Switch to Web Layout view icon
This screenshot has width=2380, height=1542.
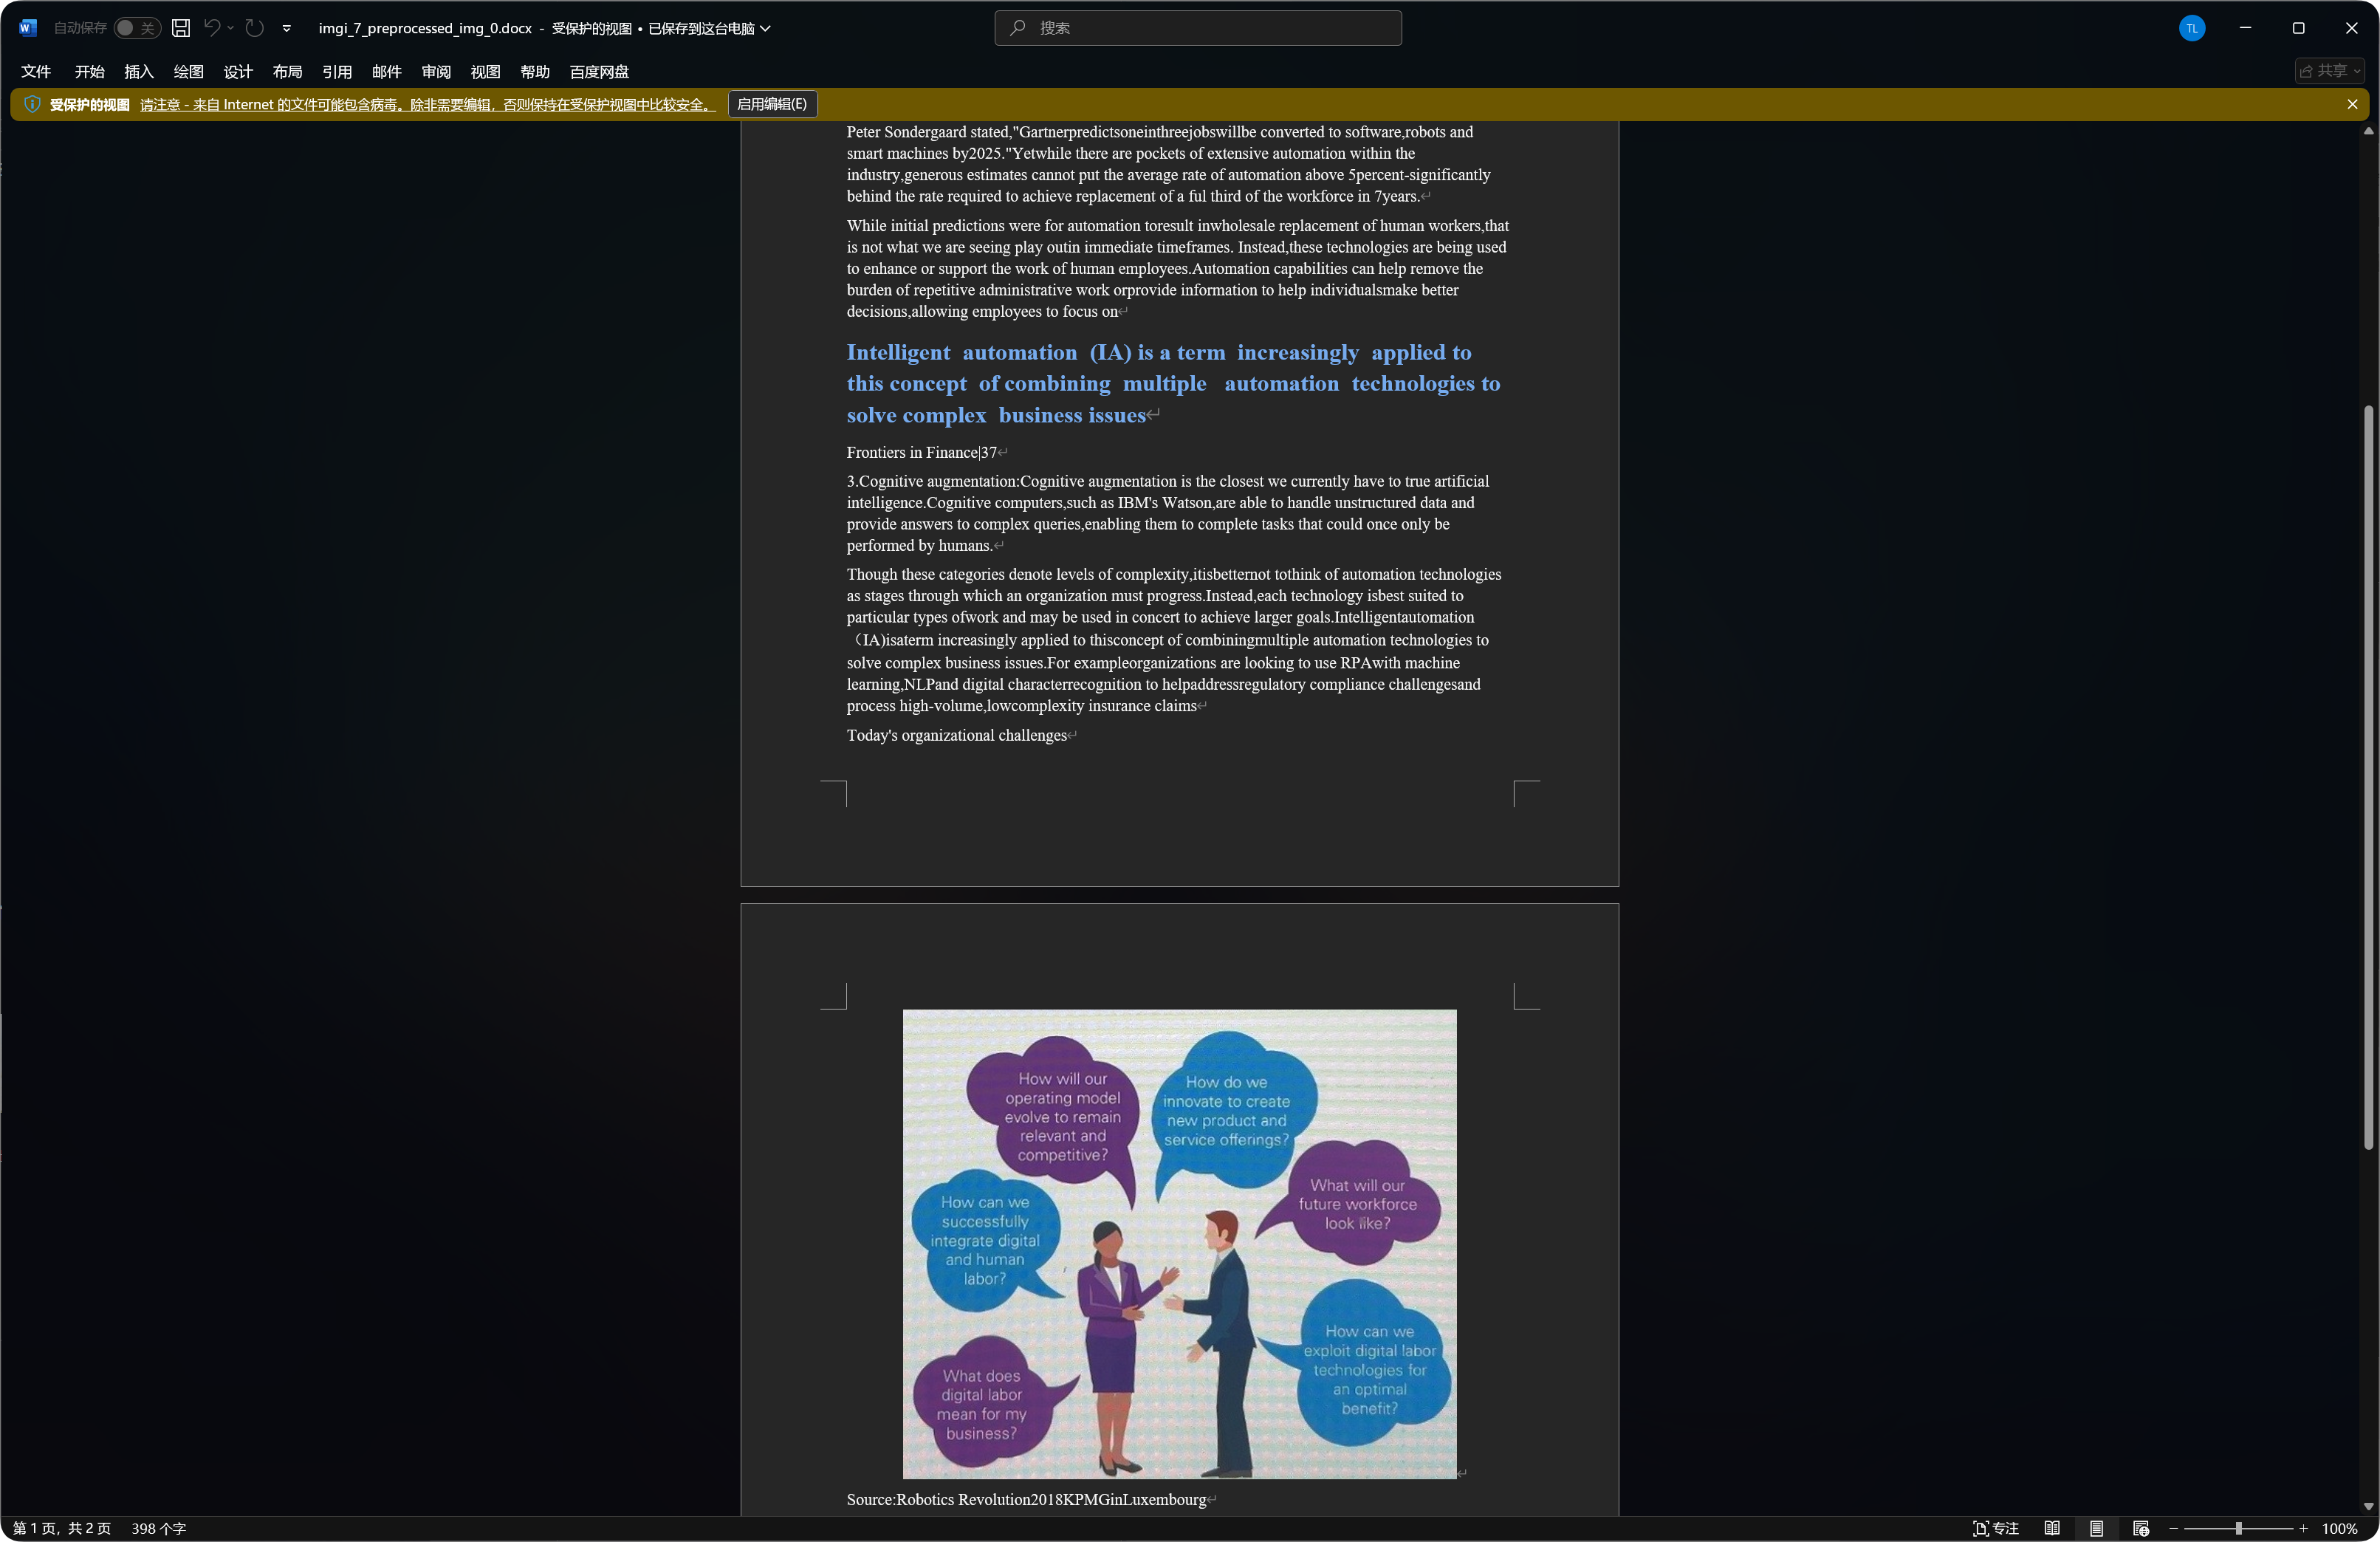coord(2141,1528)
